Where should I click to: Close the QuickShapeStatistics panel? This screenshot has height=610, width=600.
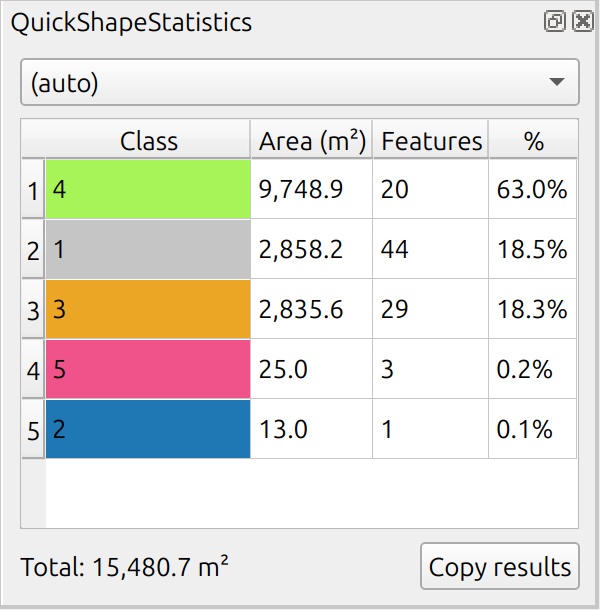coord(582,21)
